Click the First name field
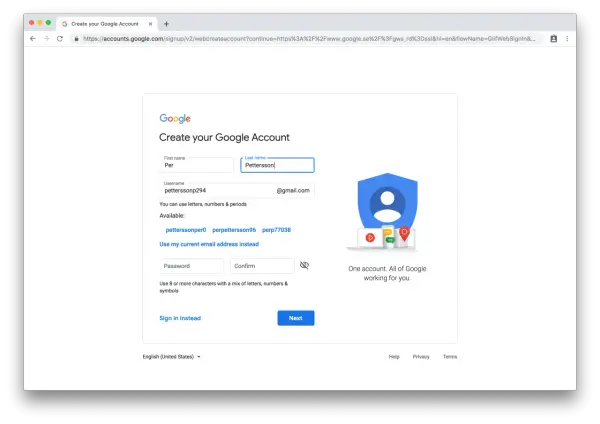 196,165
